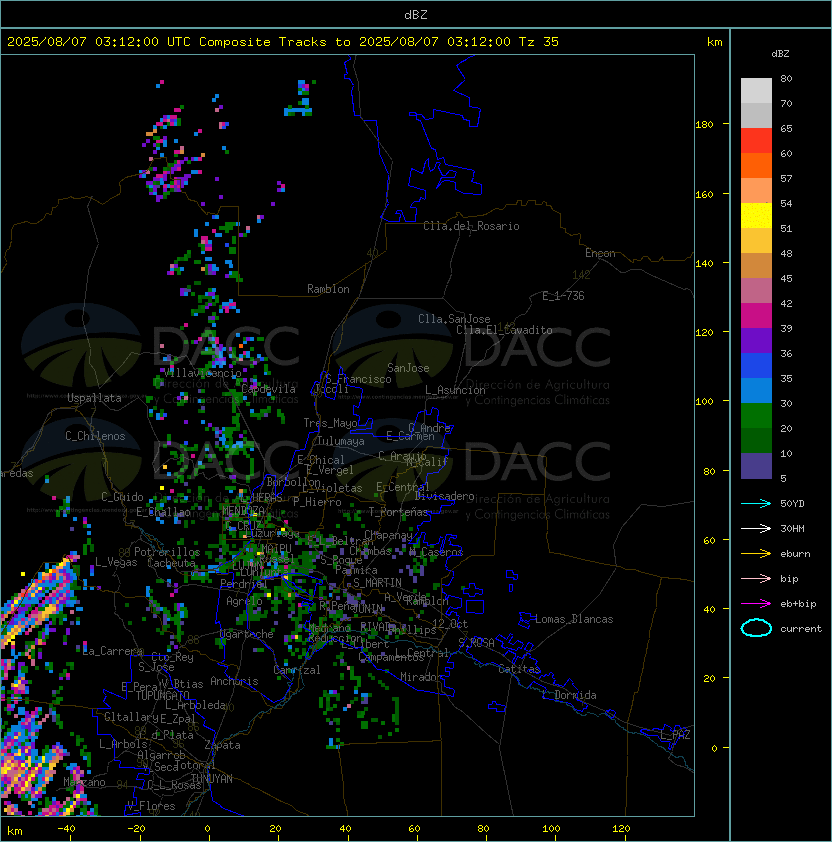Click the 180 tick on the vertical km axis
The width and height of the screenshot is (832, 842).
pos(704,125)
